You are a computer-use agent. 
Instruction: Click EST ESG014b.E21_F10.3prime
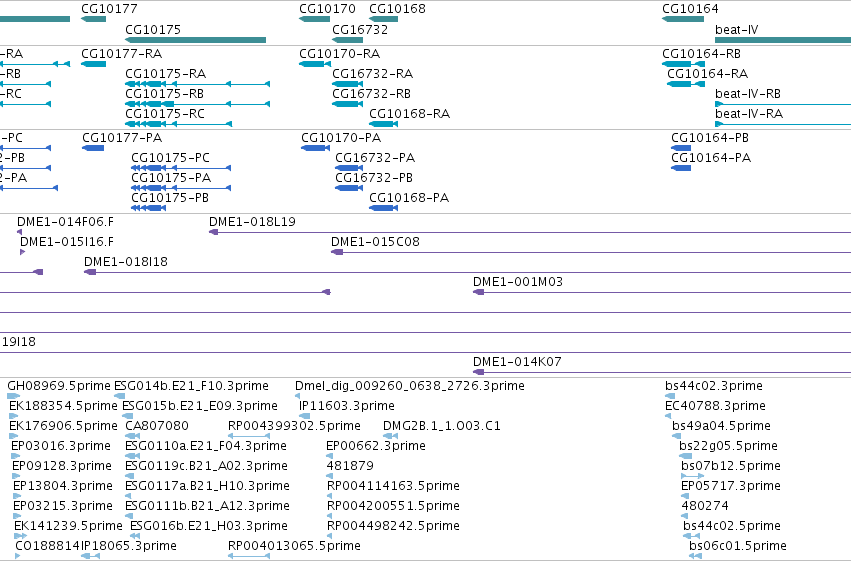[x=119, y=396]
